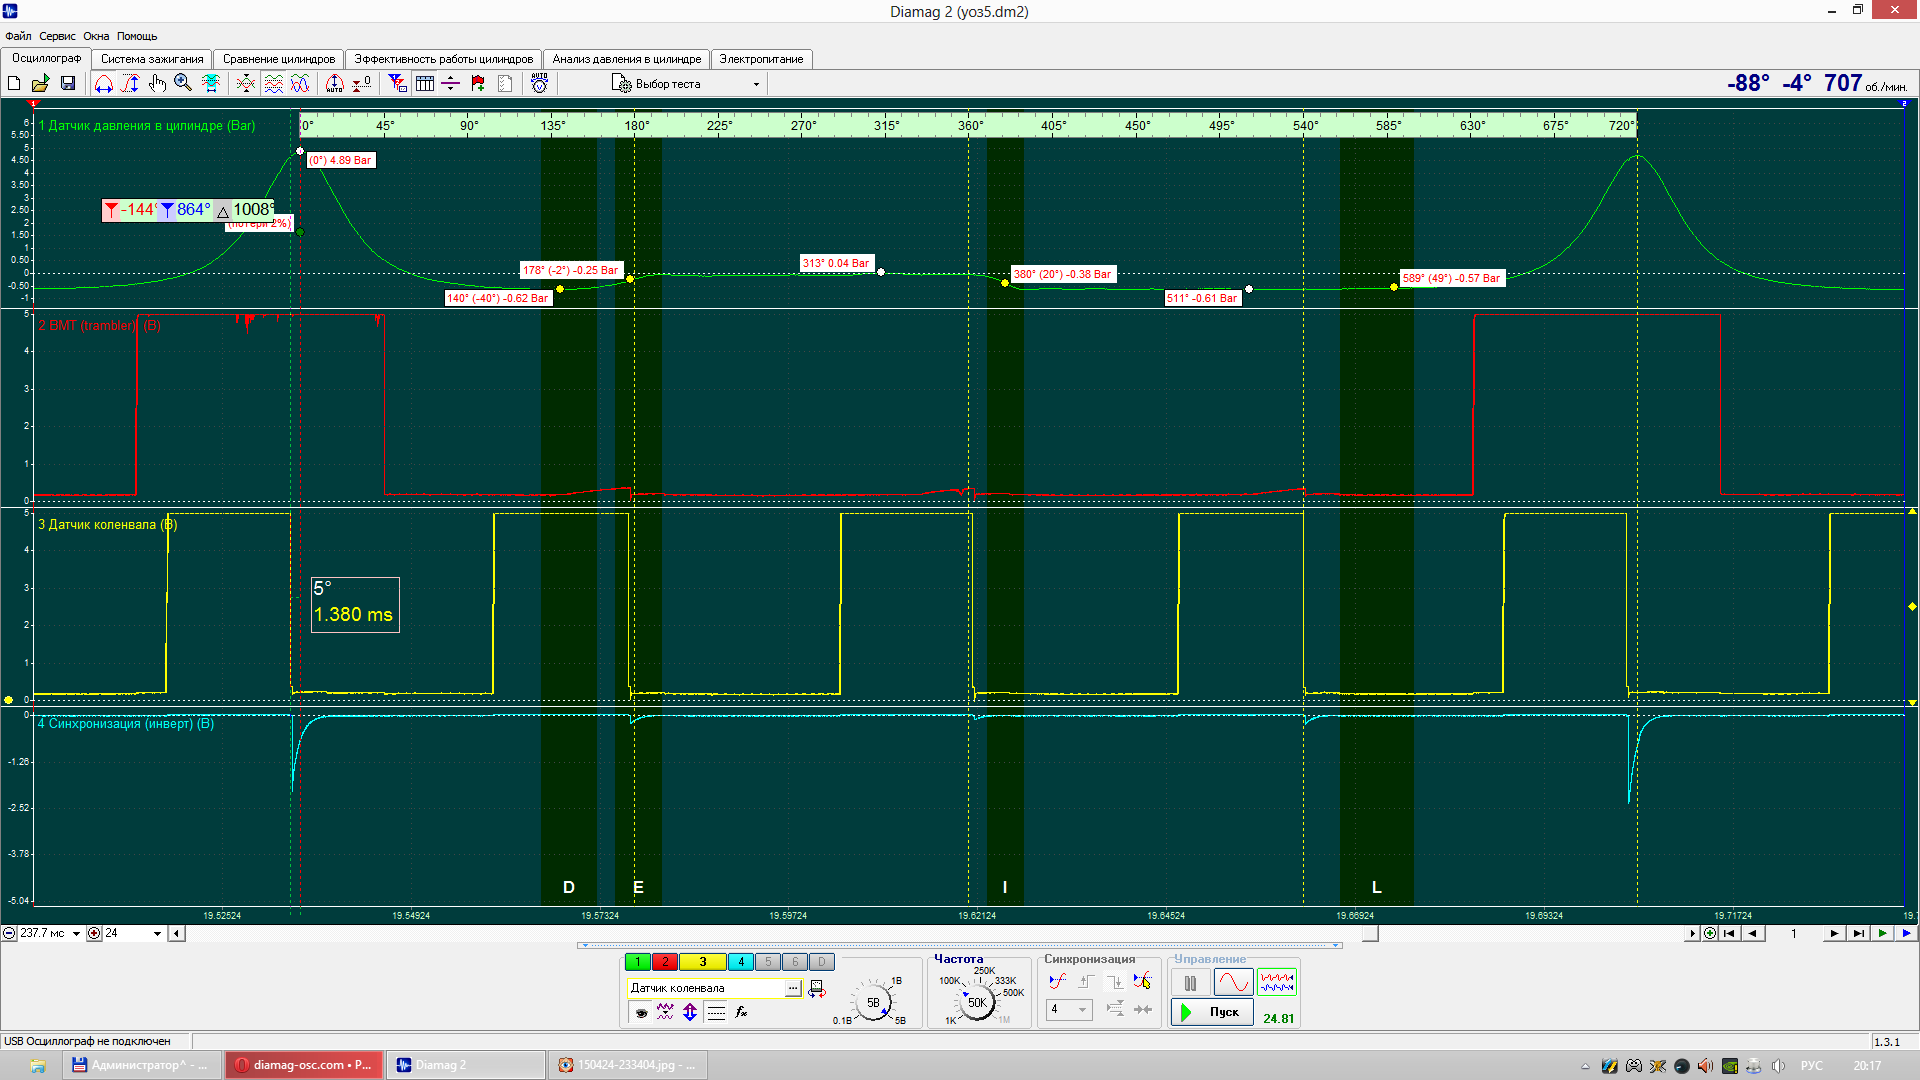Screen dimensions: 1920x1080
Task: Toggle the grid table toolbar icon
Action: click(x=425, y=84)
